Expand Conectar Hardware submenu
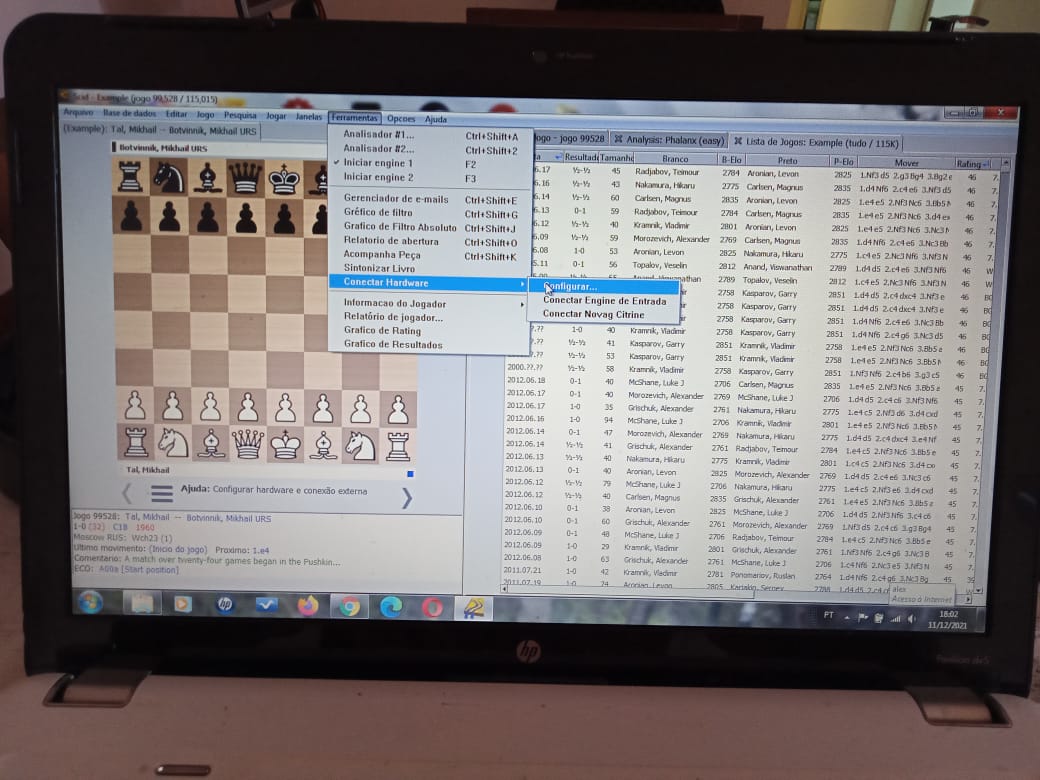The image size is (1040, 780). (430, 283)
